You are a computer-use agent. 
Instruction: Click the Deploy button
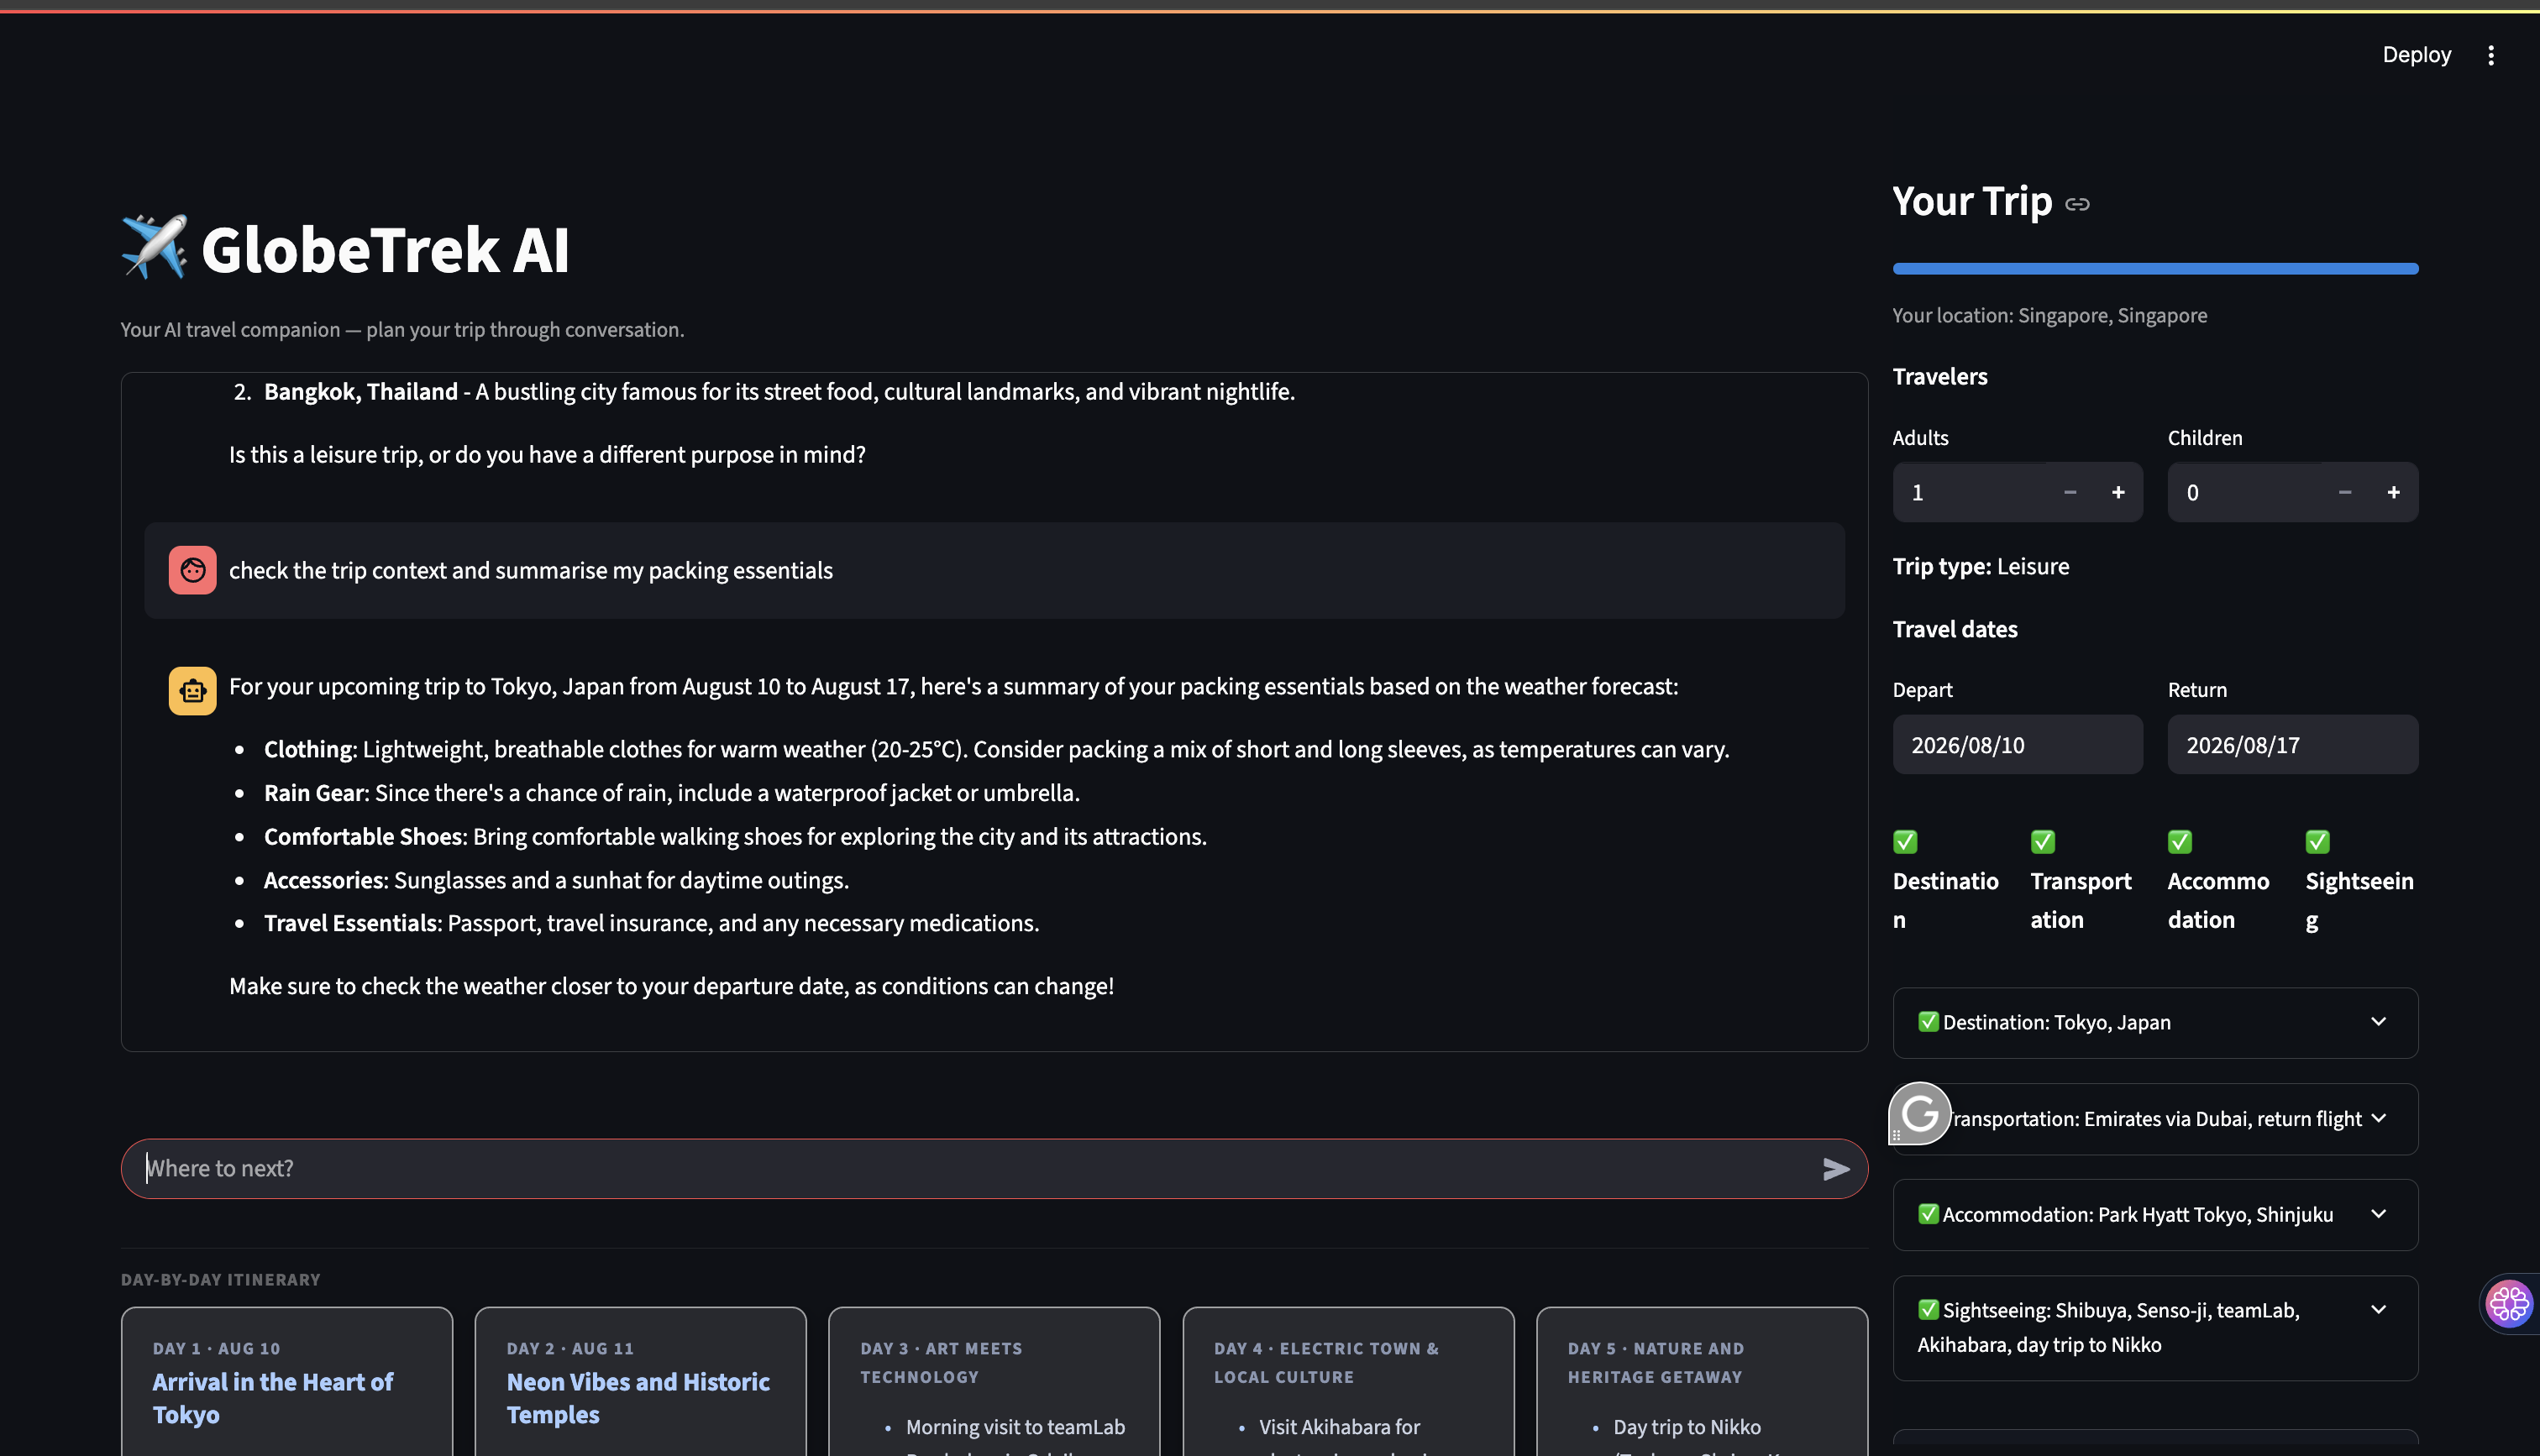2416,55
